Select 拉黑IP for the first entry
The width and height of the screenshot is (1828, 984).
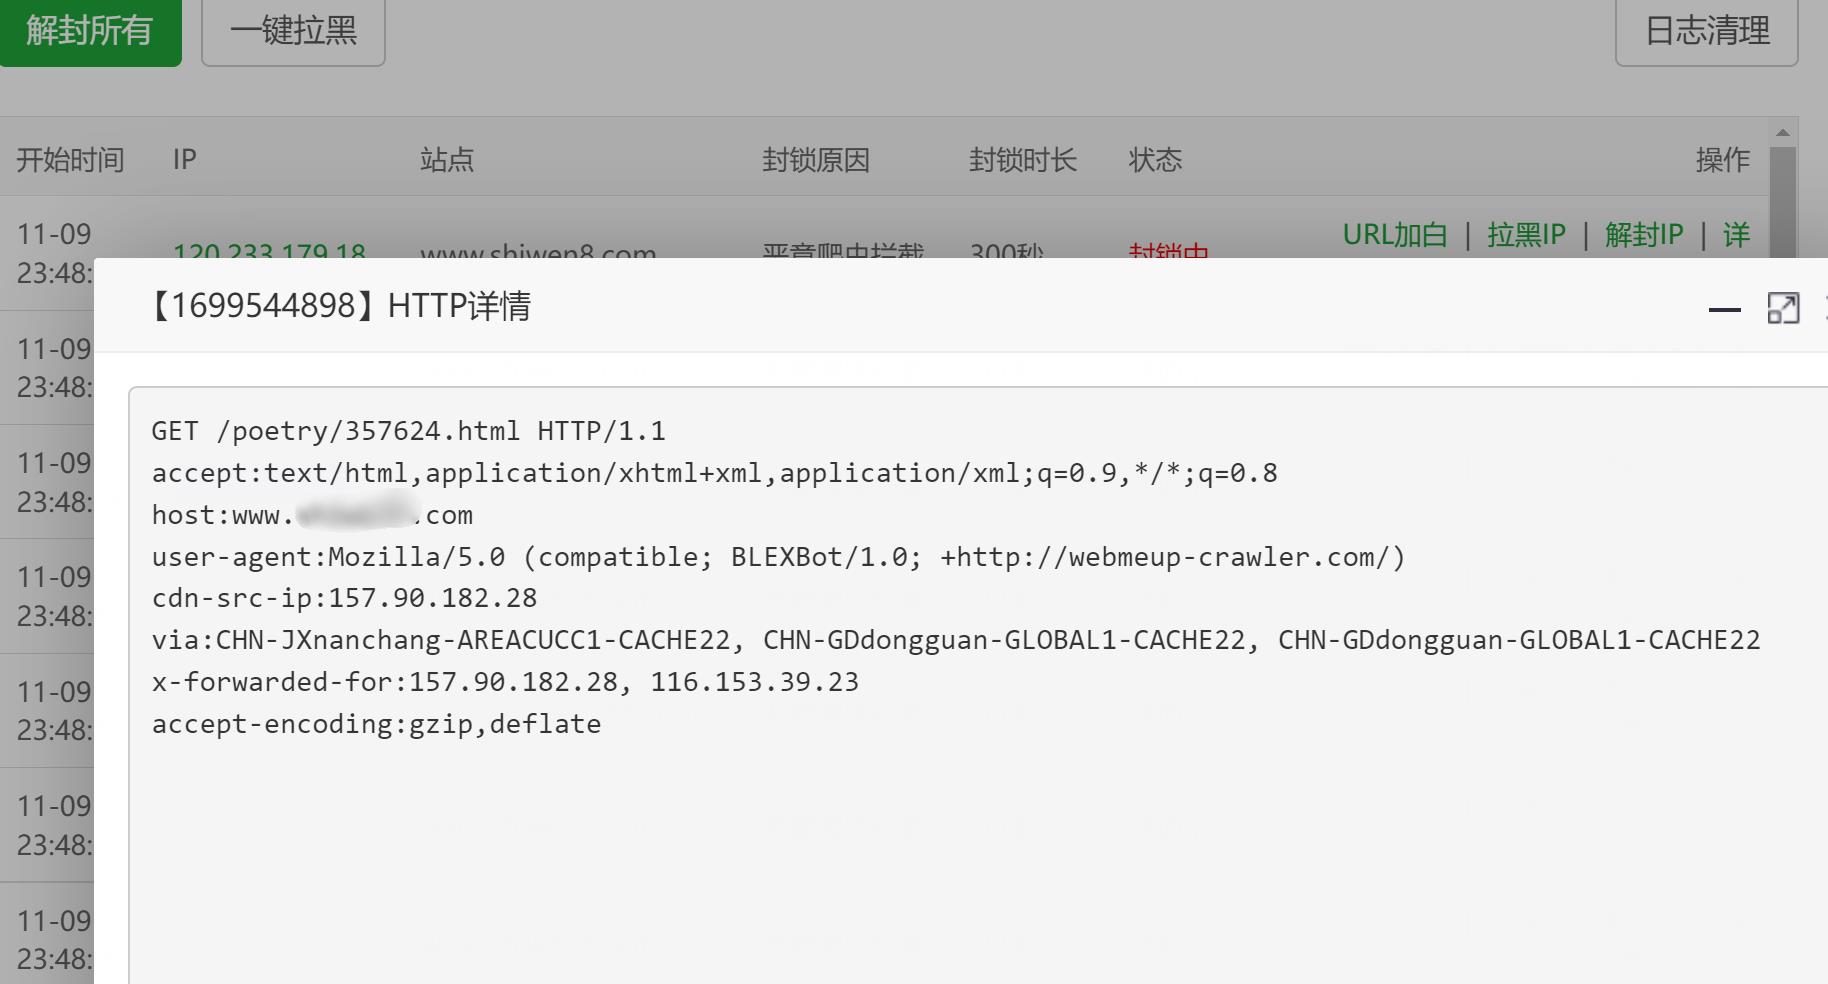pyautogui.click(x=1526, y=235)
